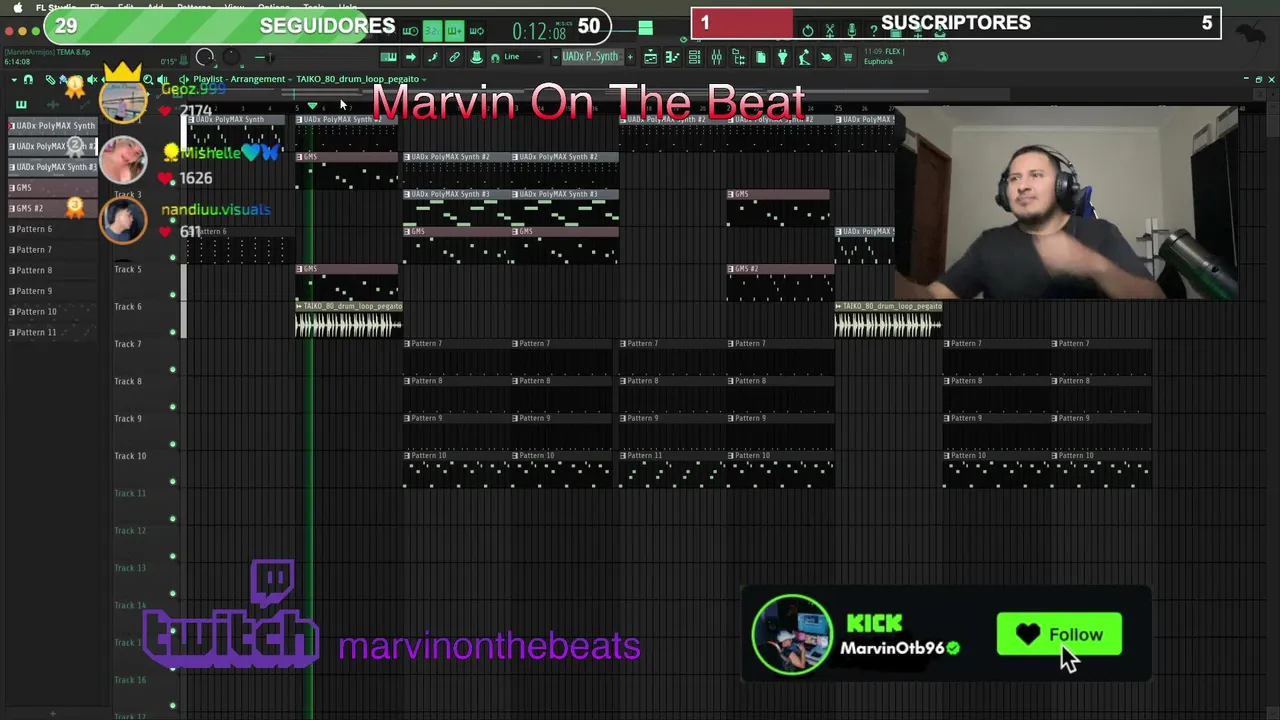This screenshot has height=720, width=1280.
Task: Open the shopping cart content library
Action: point(848,57)
